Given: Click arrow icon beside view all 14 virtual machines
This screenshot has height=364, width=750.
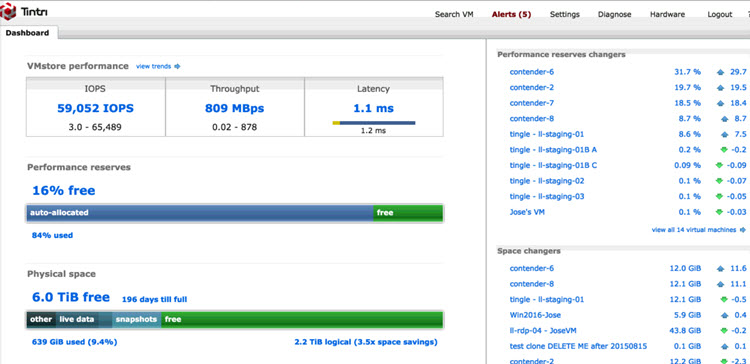Looking at the screenshot, I should tap(742, 230).
